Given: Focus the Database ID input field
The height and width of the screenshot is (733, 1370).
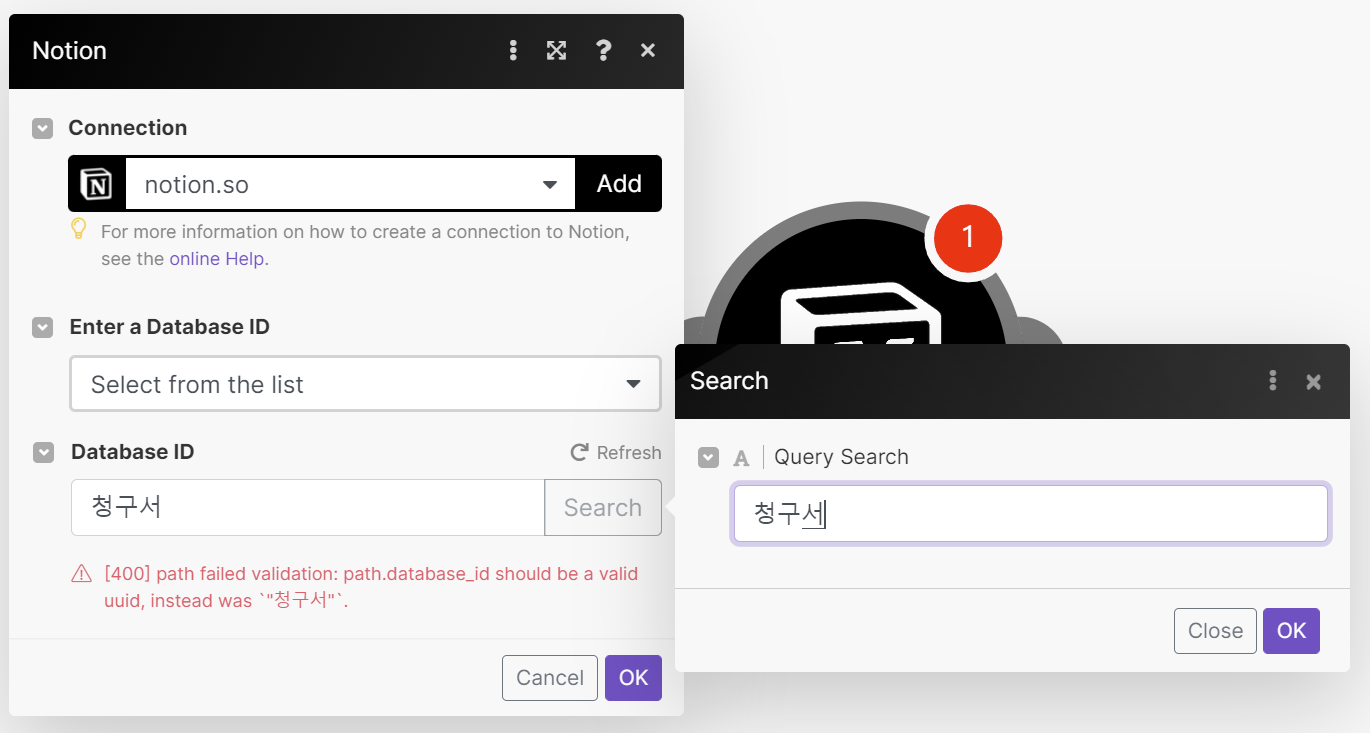Looking at the screenshot, I should point(308,508).
